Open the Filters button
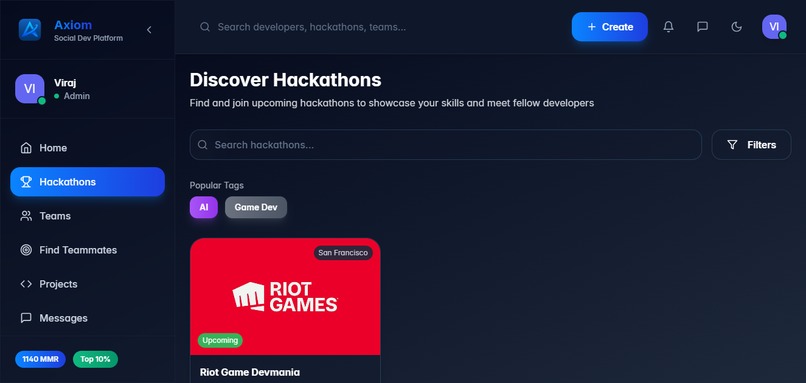Image resolution: width=806 pixels, height=383 pixels. click(752, 144)
